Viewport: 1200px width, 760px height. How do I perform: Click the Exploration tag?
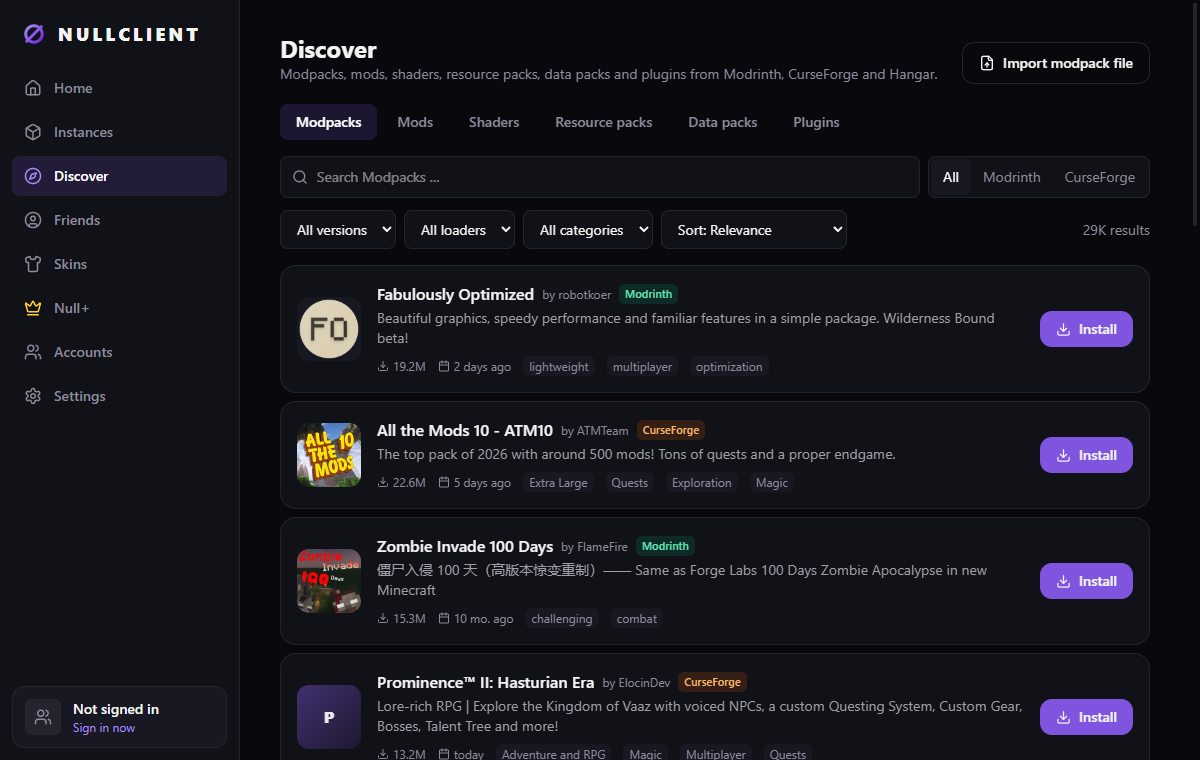(701, 483)
